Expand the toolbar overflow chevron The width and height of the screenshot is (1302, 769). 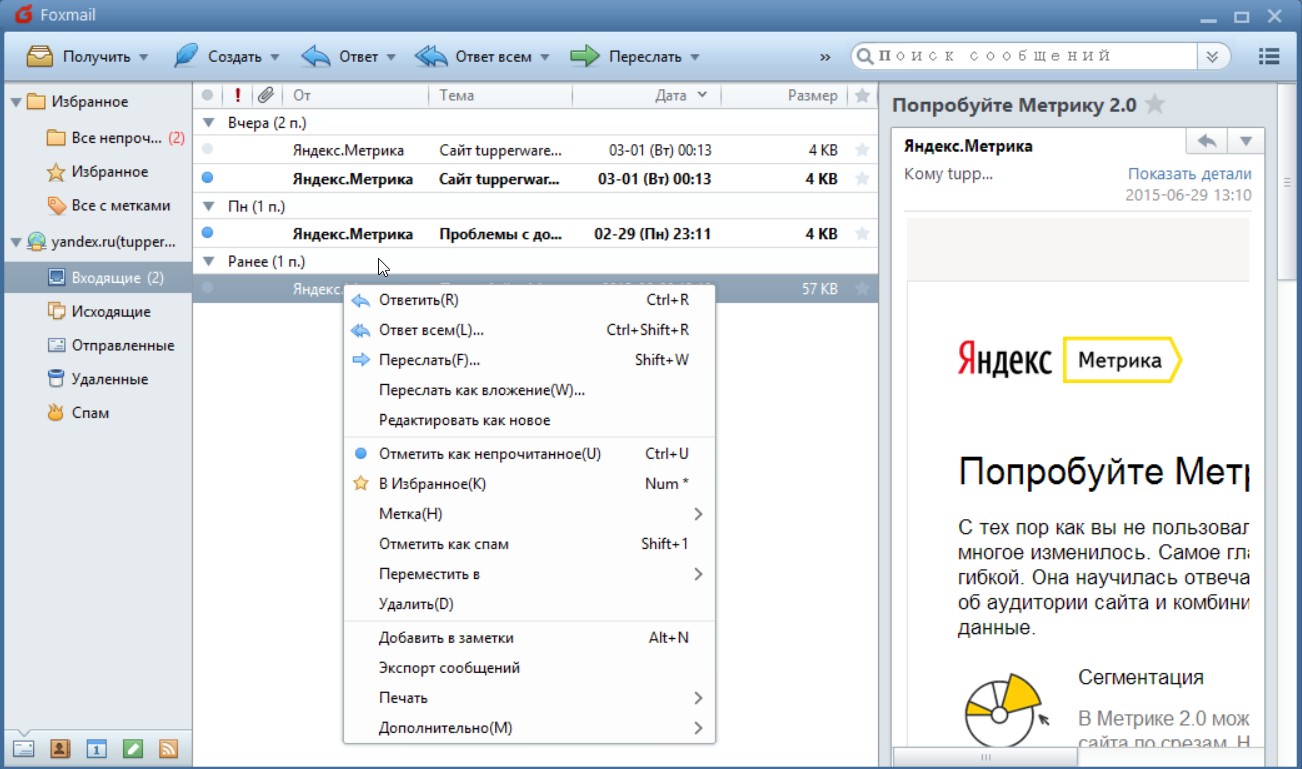[x=825, y=57]
